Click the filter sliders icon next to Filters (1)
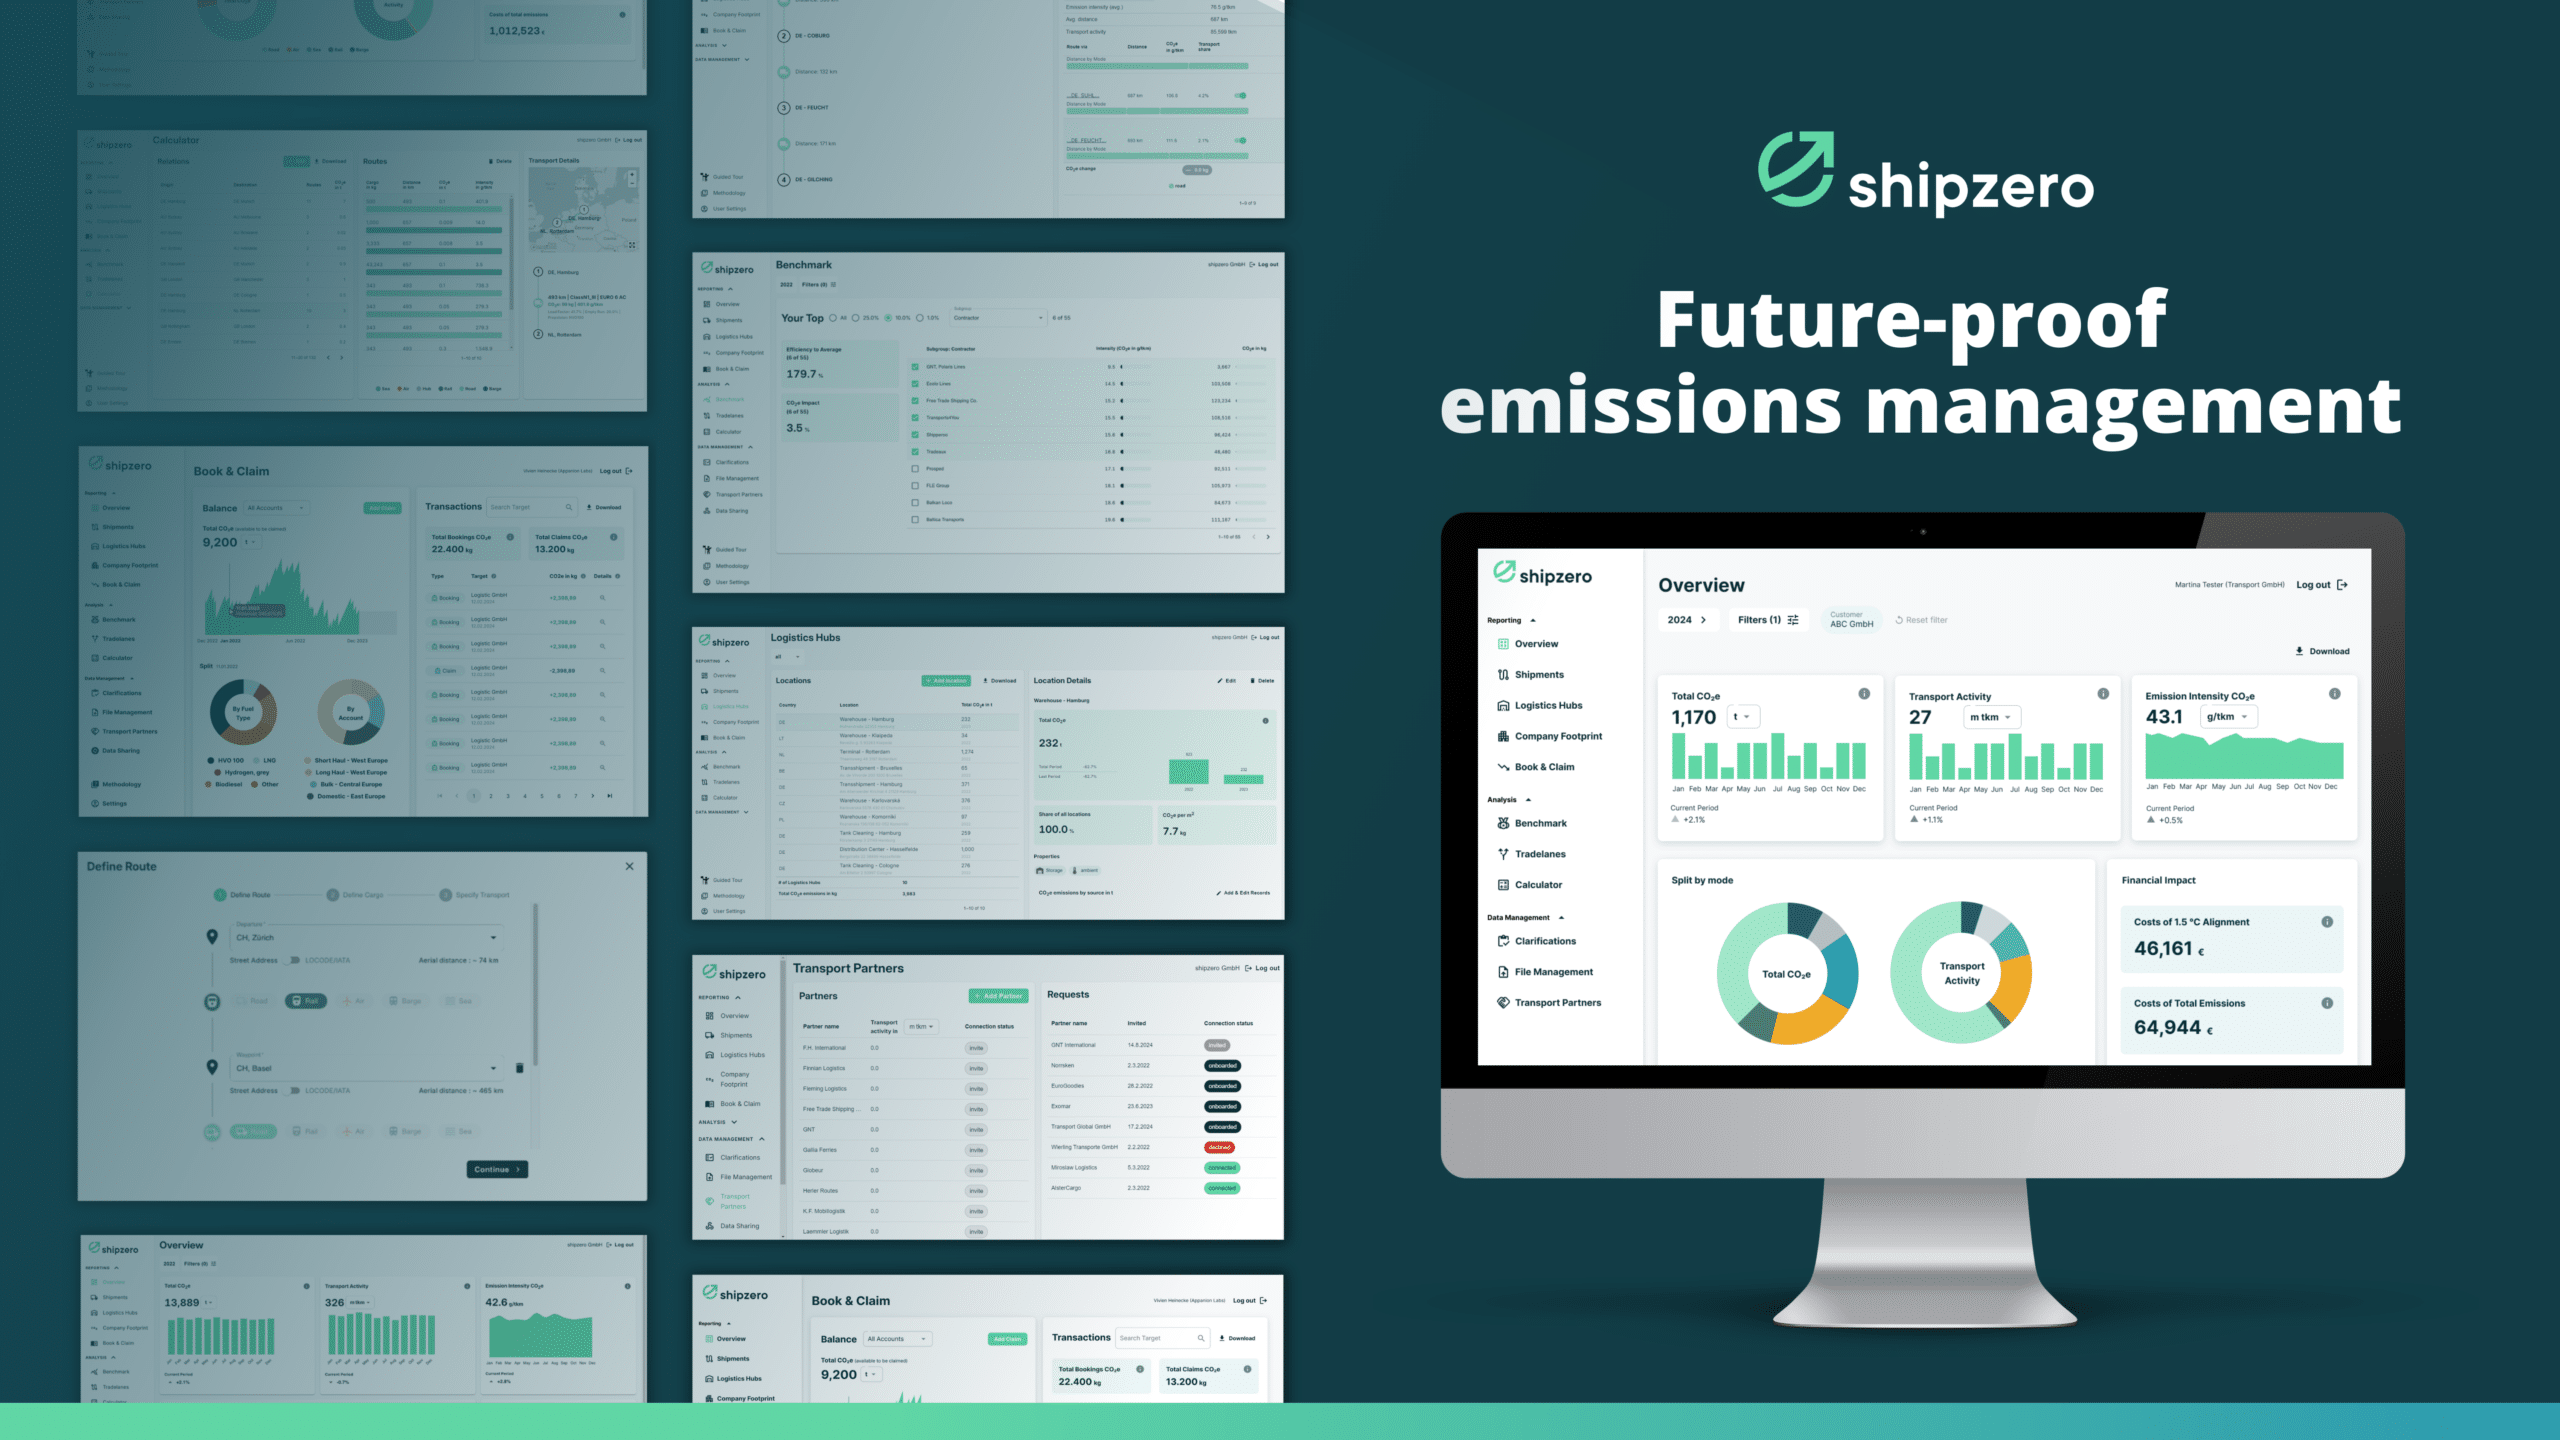 click(x=1793, y=620)
